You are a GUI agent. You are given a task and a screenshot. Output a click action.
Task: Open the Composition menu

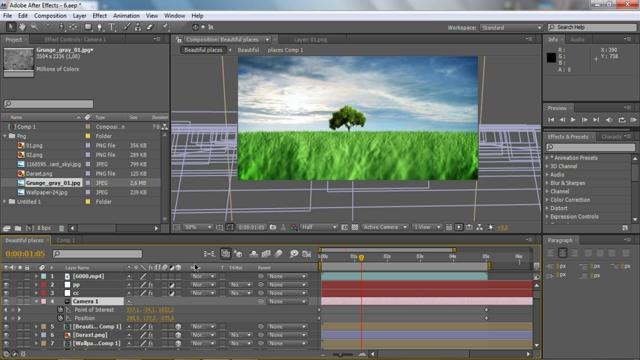click(x=50, y=16)
